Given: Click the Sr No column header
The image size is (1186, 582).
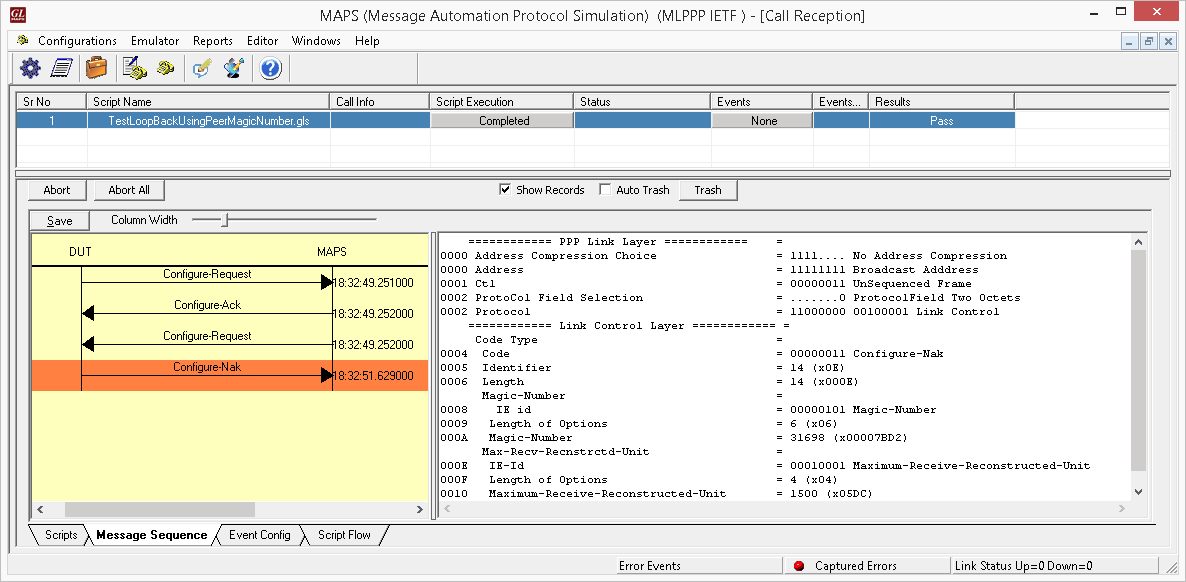Looking at the screenshot, I should (51, 101).
